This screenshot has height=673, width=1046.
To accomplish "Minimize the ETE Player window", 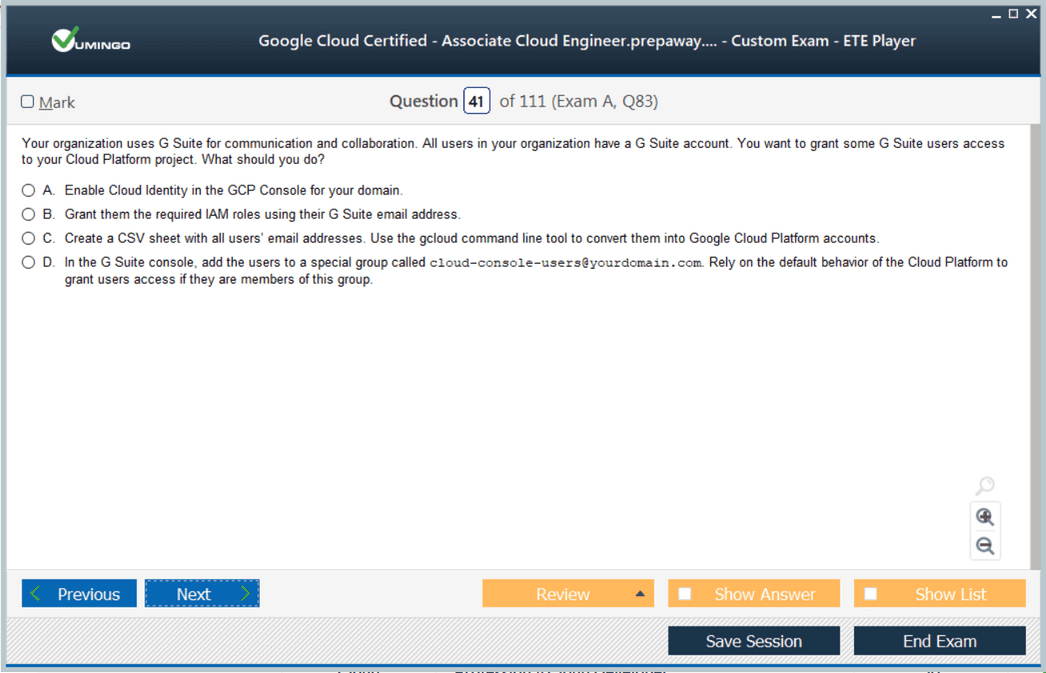I will coord(996,14).
